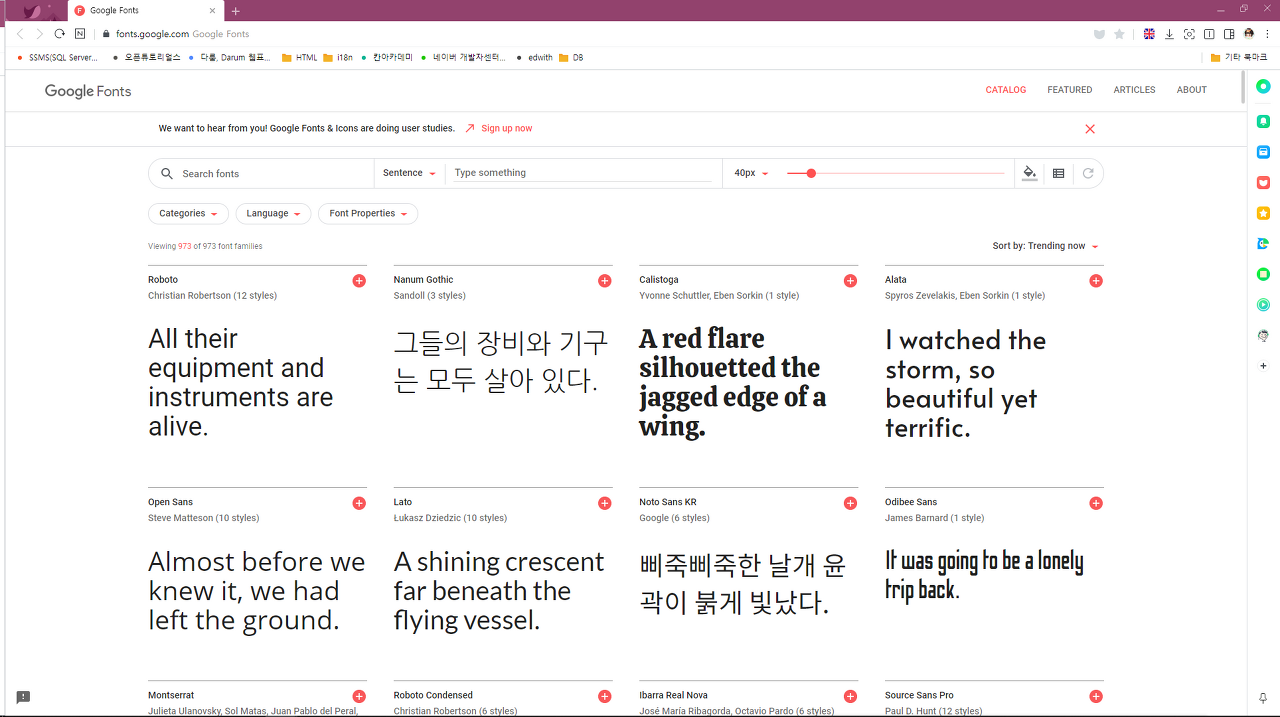Click the Odibee Sans sample text

(984, 574)
